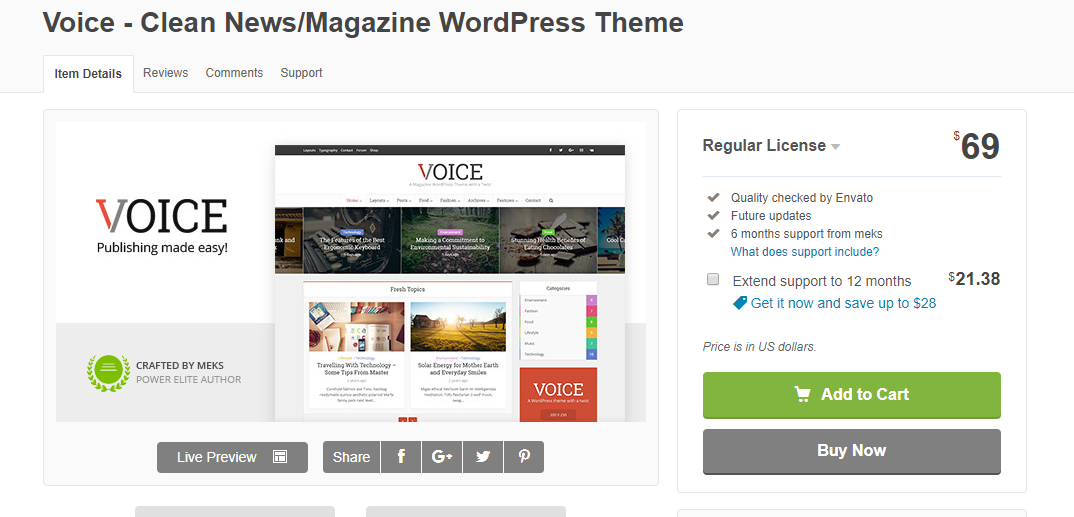Click the 'Price is in US dollars.' note
The height and width of the screenshot is (517, 1074).
760,346
